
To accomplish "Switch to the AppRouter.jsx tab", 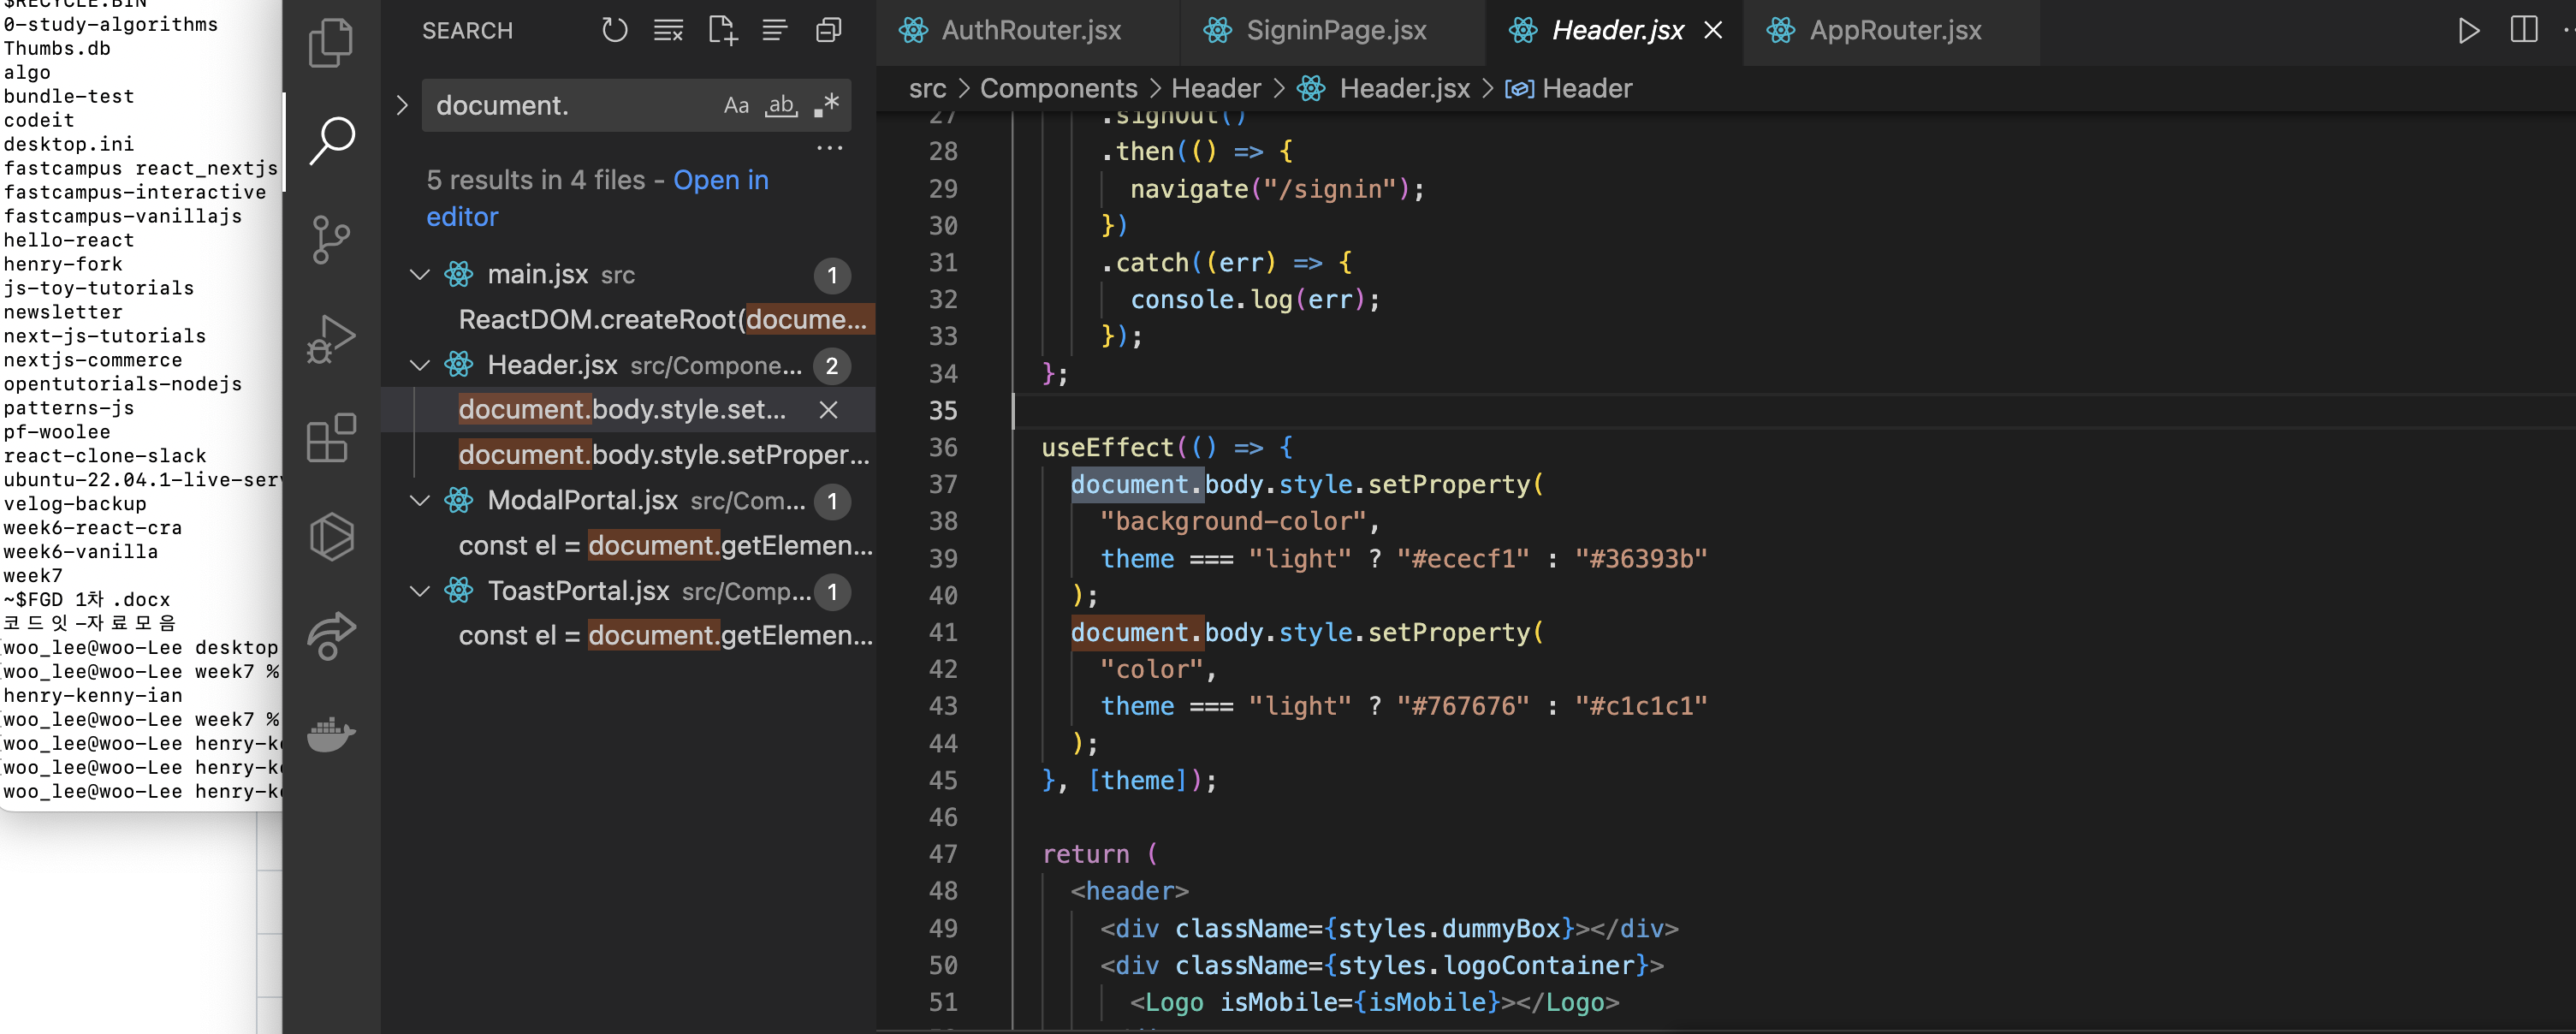I will coord(1893,31).
